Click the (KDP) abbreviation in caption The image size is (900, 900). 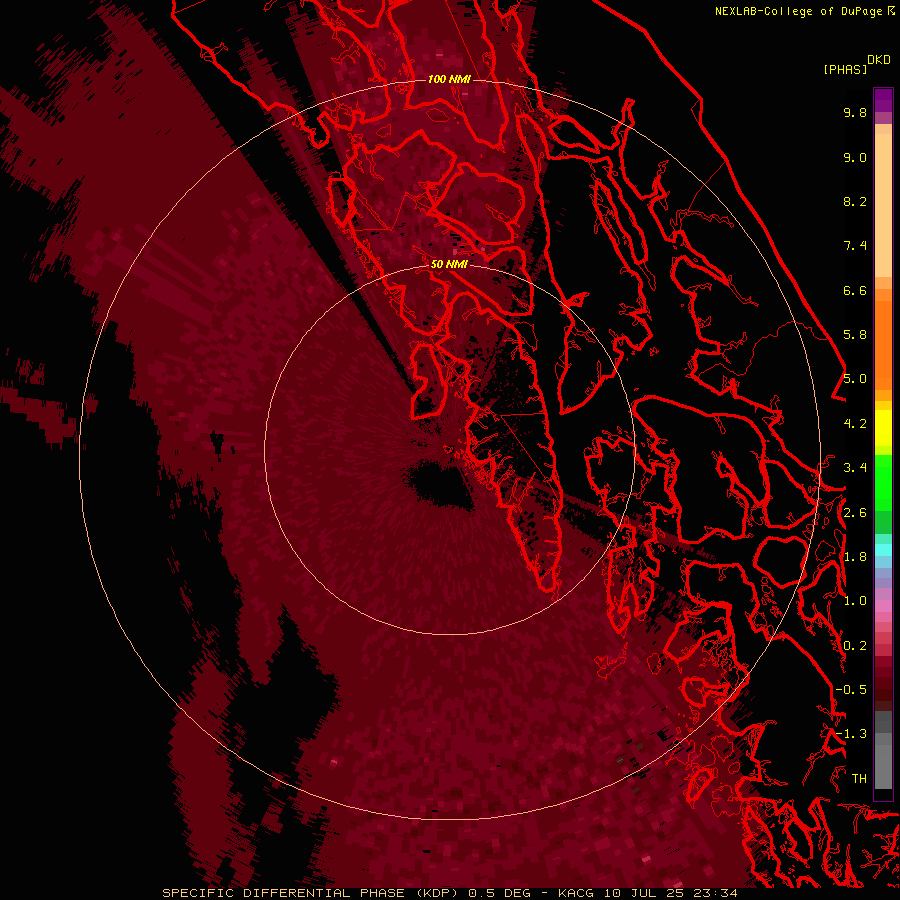[x=437, y=893]
